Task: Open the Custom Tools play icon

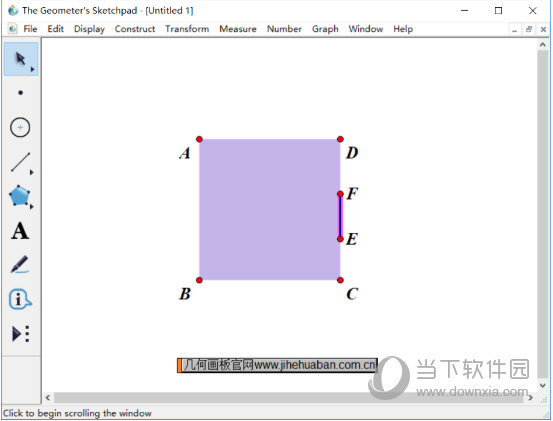Action: pos(21,334)
